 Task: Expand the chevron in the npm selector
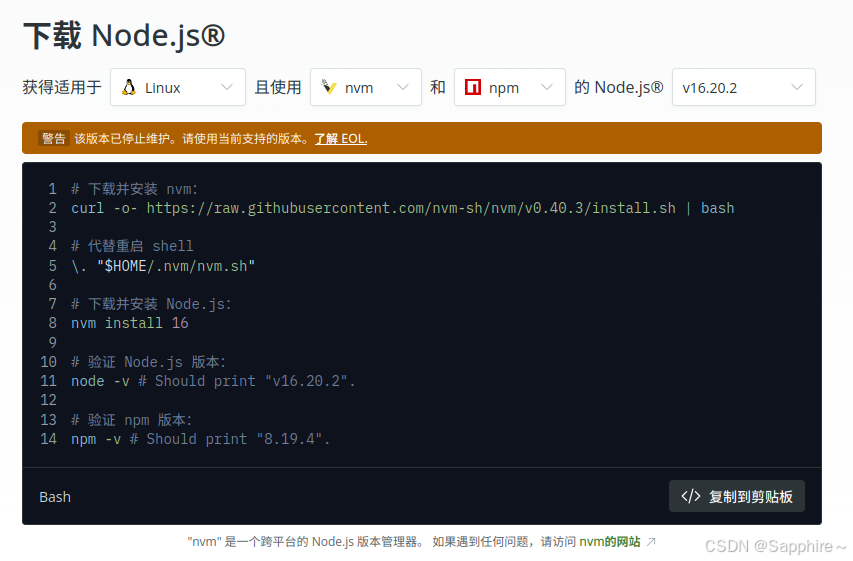(547, 87)
